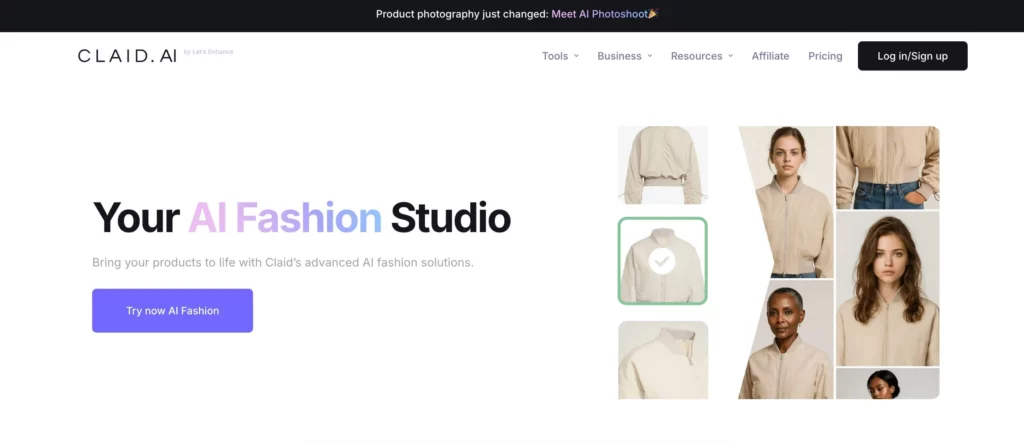Click the Your AI Fashion Studio heading
The width and height of the screenshot is (1024, 443).
[301, 217]
